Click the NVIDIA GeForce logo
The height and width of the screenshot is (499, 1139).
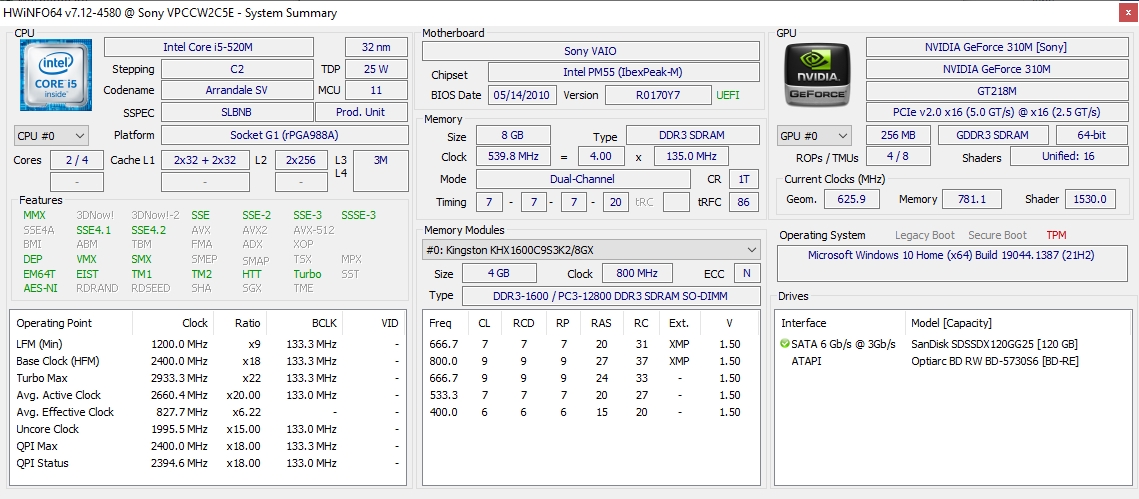819,73
